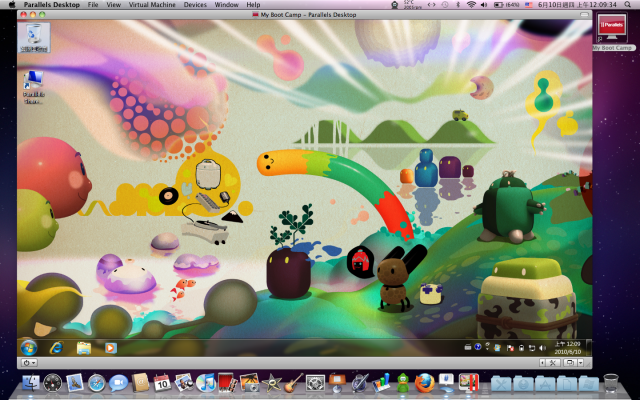Launch iTunes from the Dock

coord(206,383)
